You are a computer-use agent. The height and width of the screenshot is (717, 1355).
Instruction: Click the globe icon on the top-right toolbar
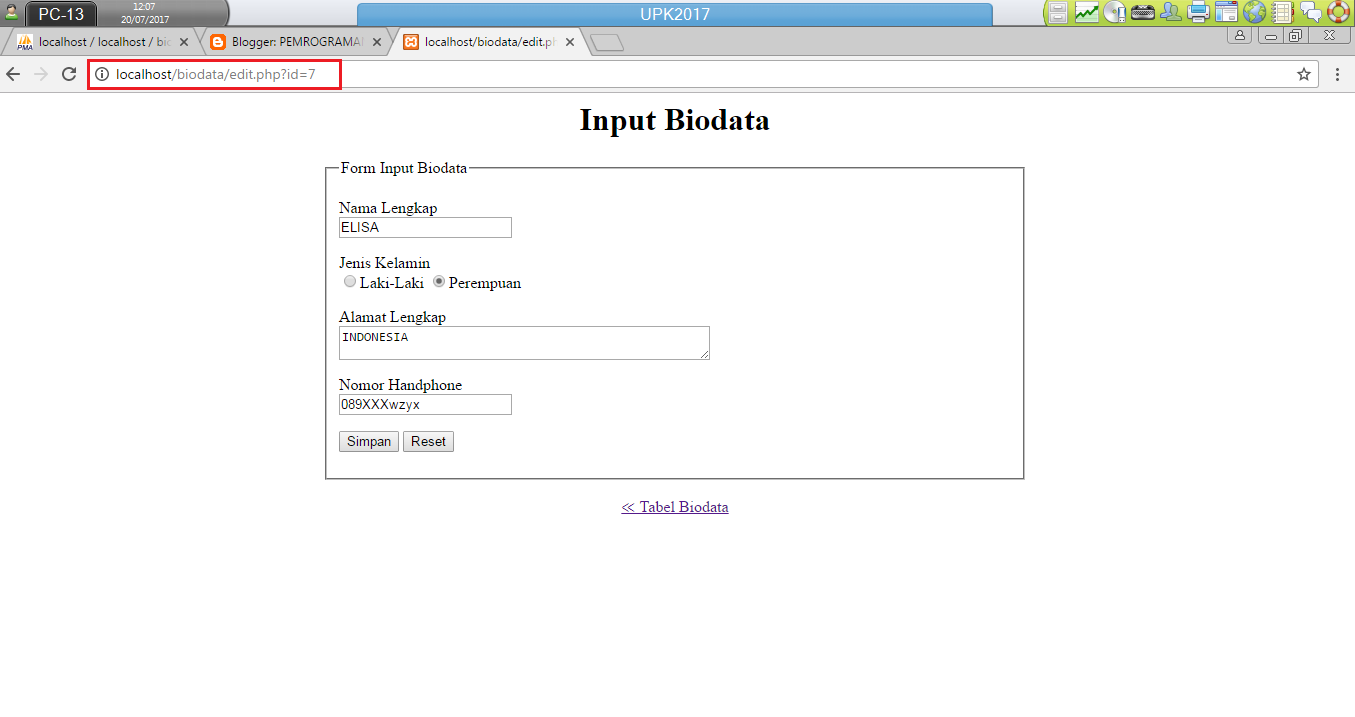click(1254, 12)
